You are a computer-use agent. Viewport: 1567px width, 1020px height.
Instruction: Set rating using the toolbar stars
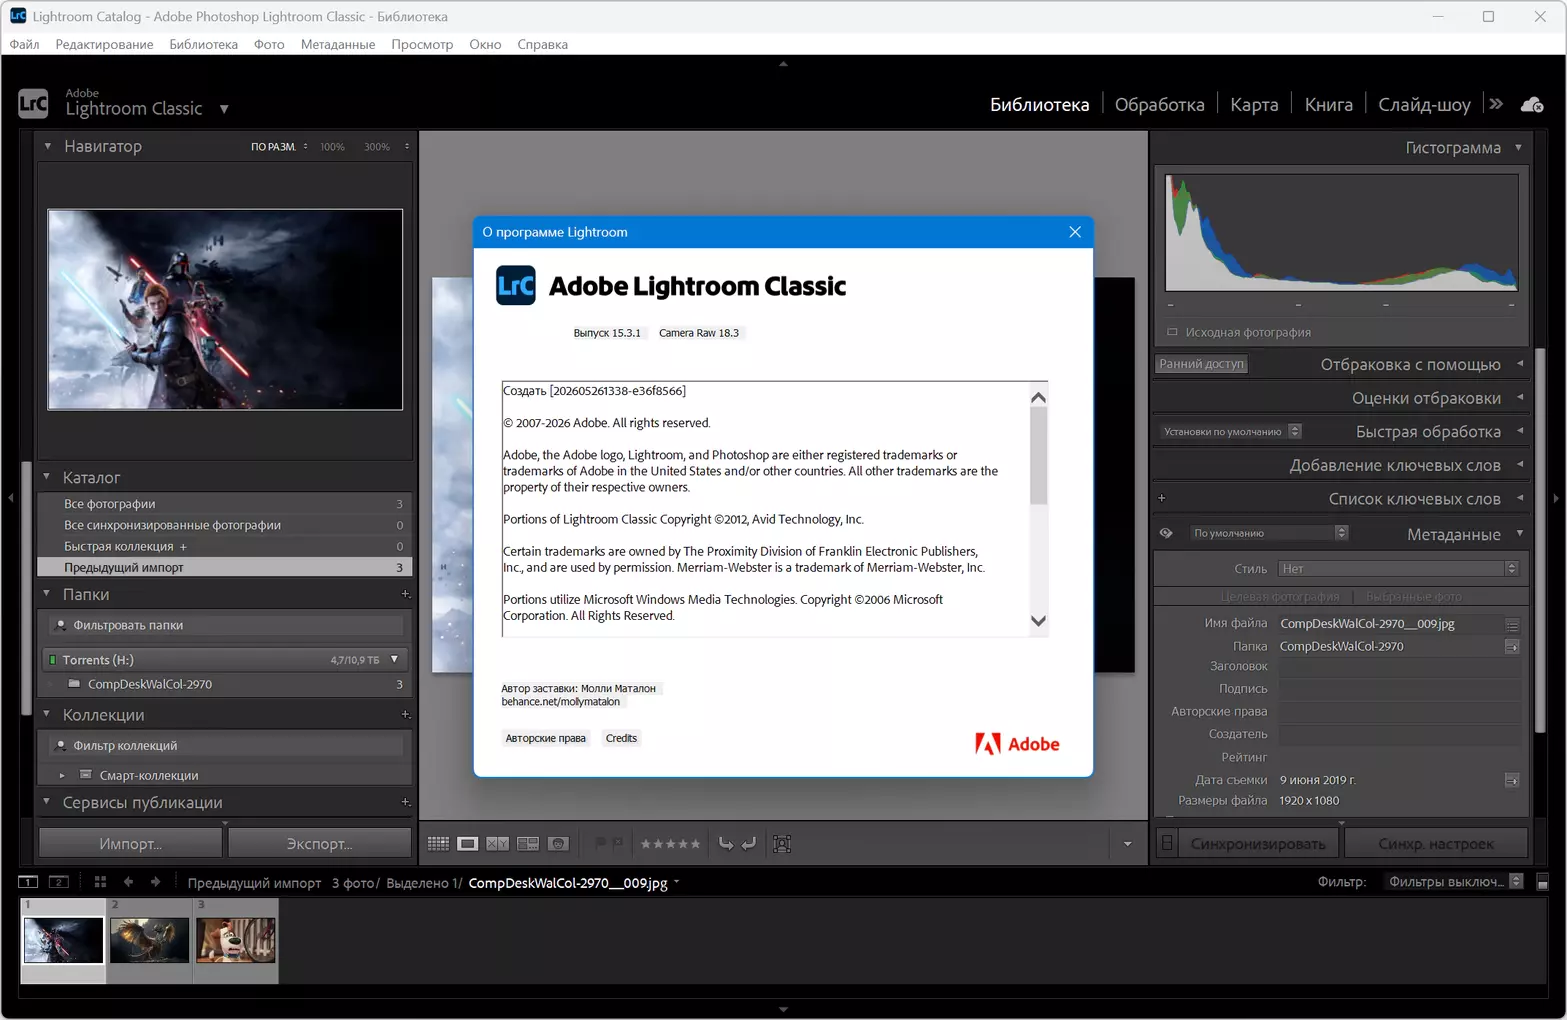(x=670, y=844)
